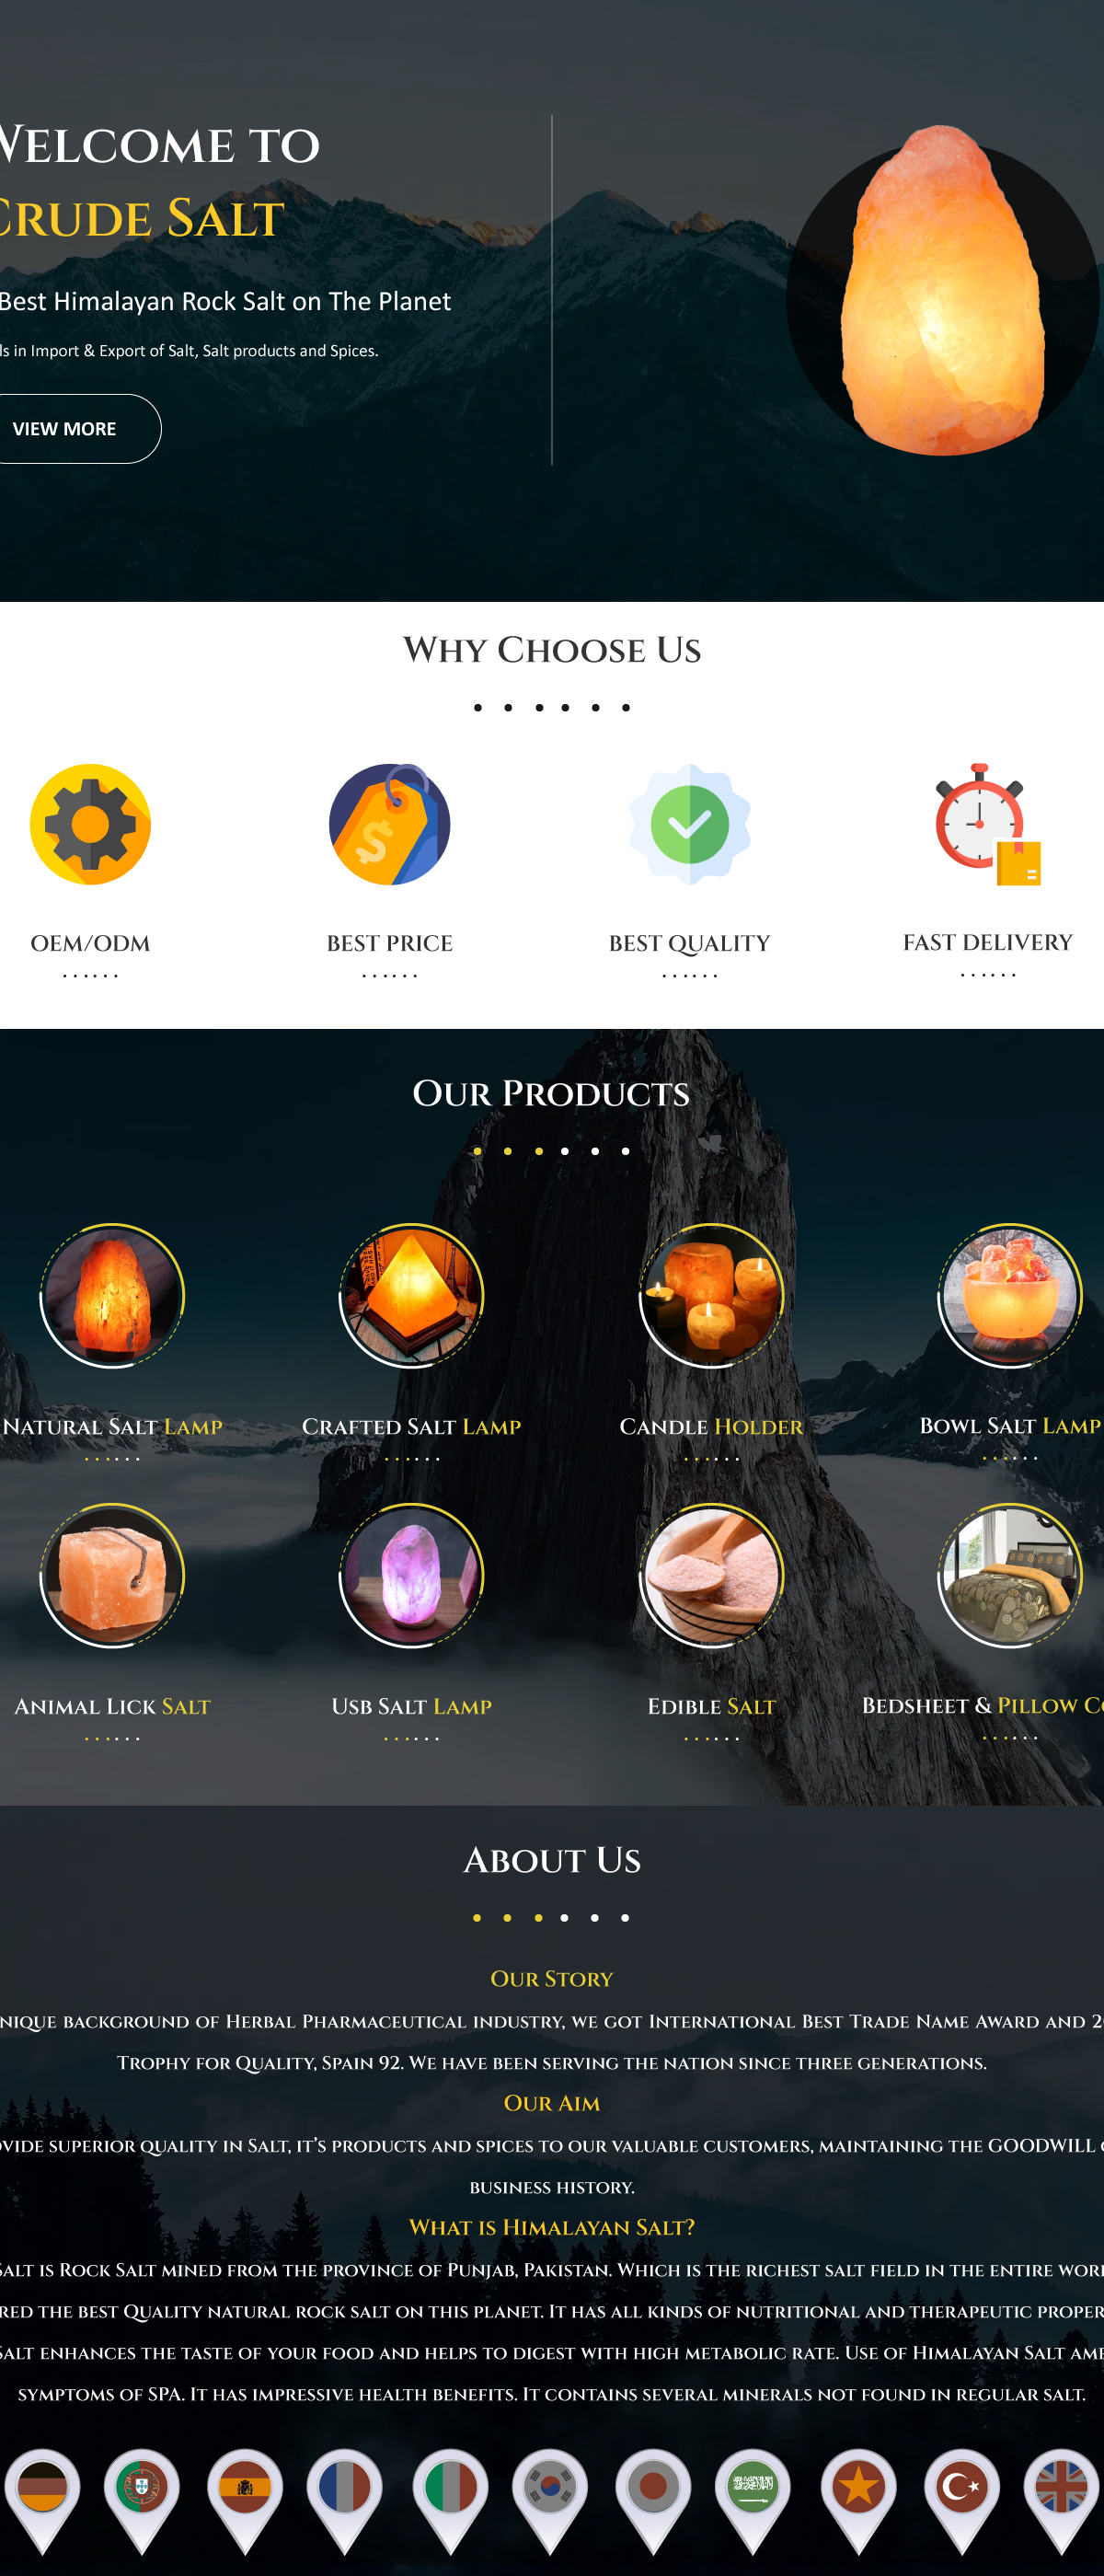This screenshot has width=1104, height=2576.
Task: Choose the Turkish flag map pin
Action: pos(961,2501)
